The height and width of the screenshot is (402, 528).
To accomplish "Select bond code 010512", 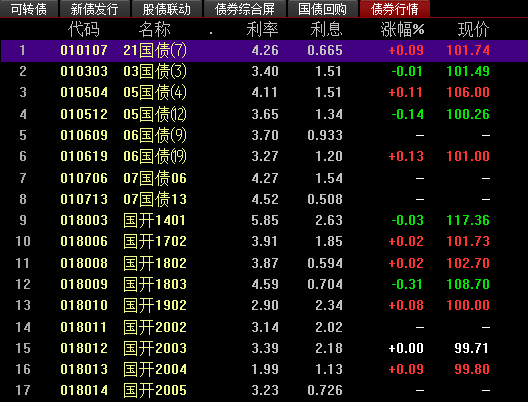I will coord(84,114).
